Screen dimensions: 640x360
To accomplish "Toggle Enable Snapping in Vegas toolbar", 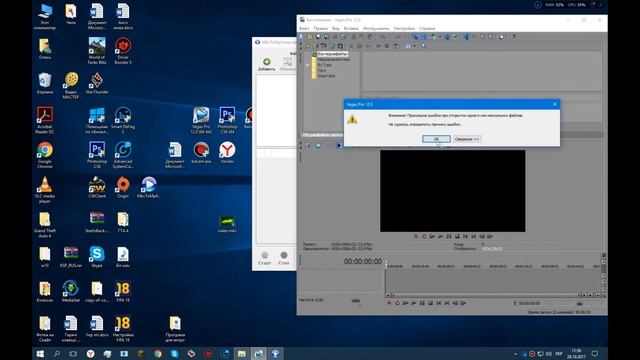I will [416, 37].
